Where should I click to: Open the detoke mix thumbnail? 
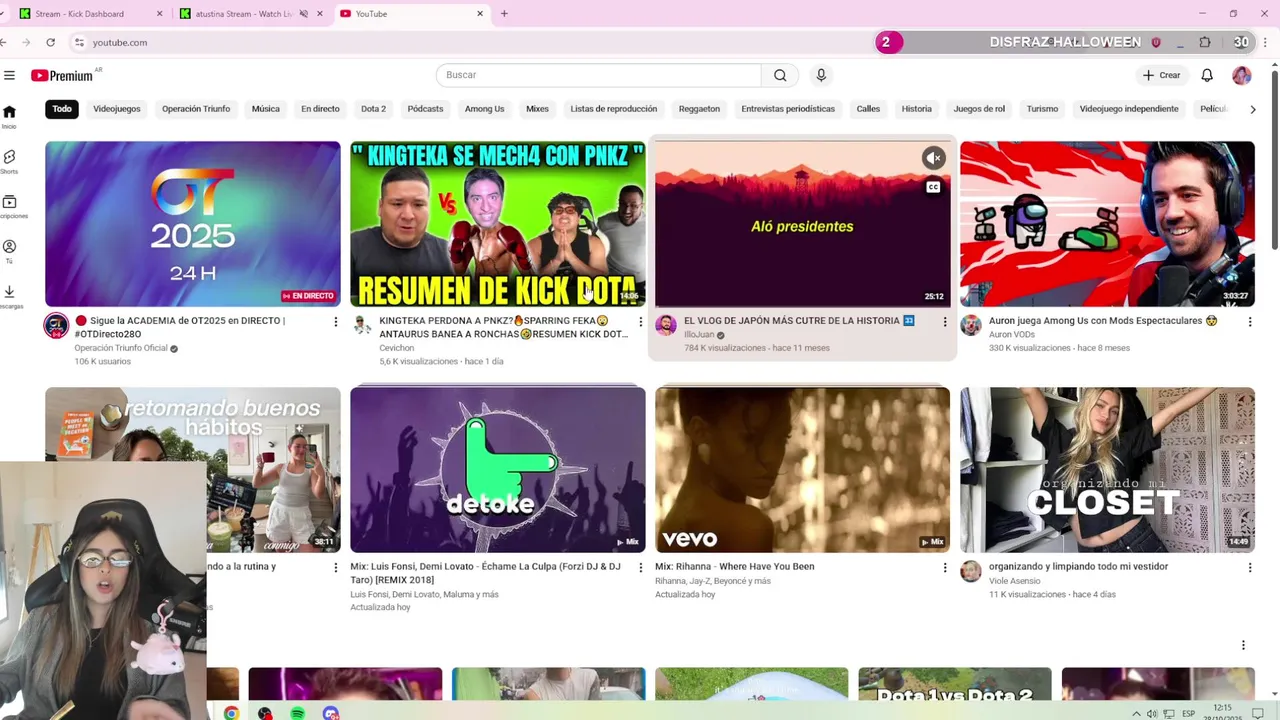(498, 469)
